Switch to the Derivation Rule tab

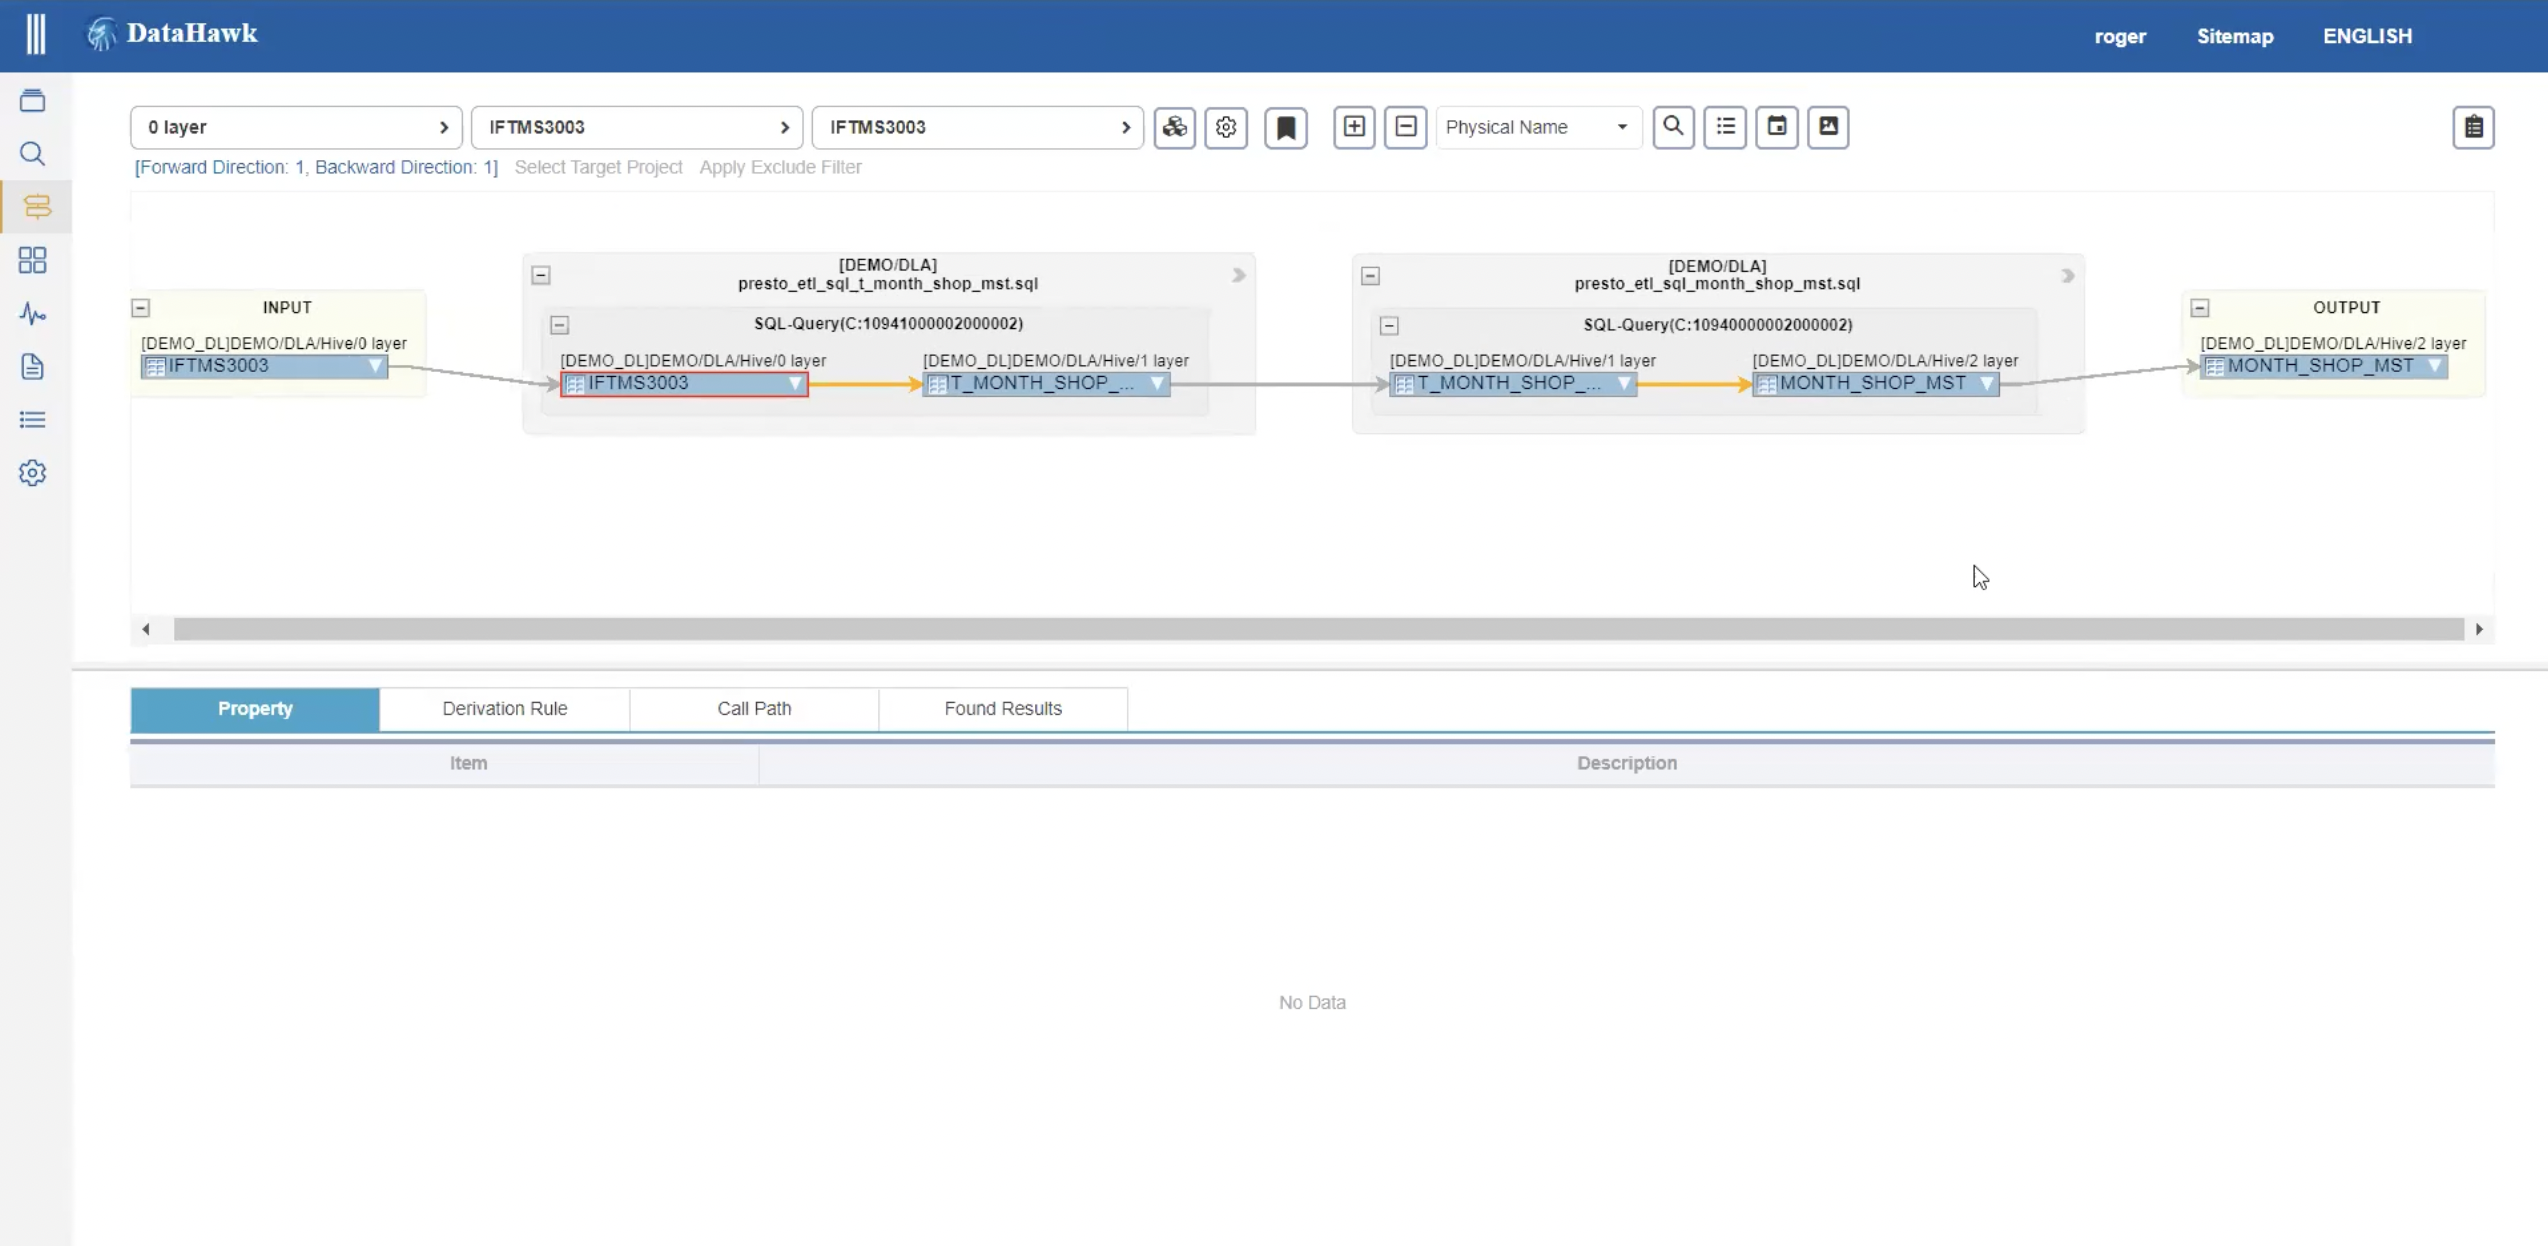pos(504,709)
